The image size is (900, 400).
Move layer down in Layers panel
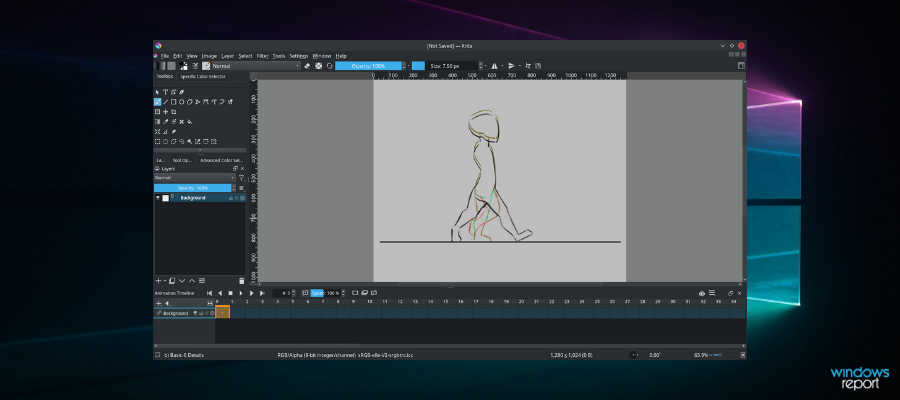point(182,281)
